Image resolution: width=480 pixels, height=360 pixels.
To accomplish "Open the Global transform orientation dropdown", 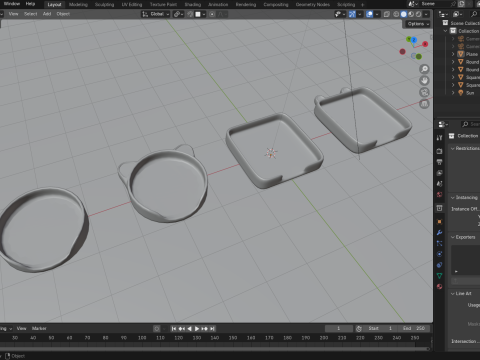I will [x=155, y=14].
